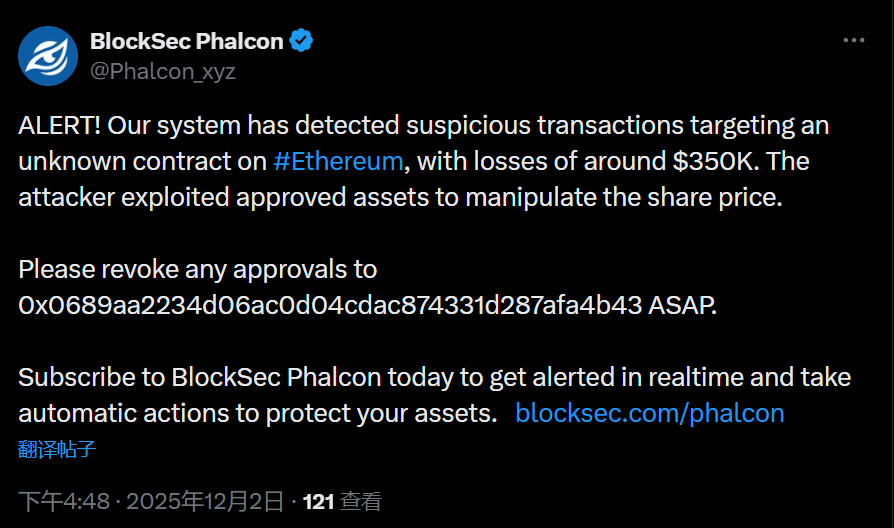Click the "Please revoke any approvals to" line
Viewport: 894px width, 528px height.
coord(198,269)
